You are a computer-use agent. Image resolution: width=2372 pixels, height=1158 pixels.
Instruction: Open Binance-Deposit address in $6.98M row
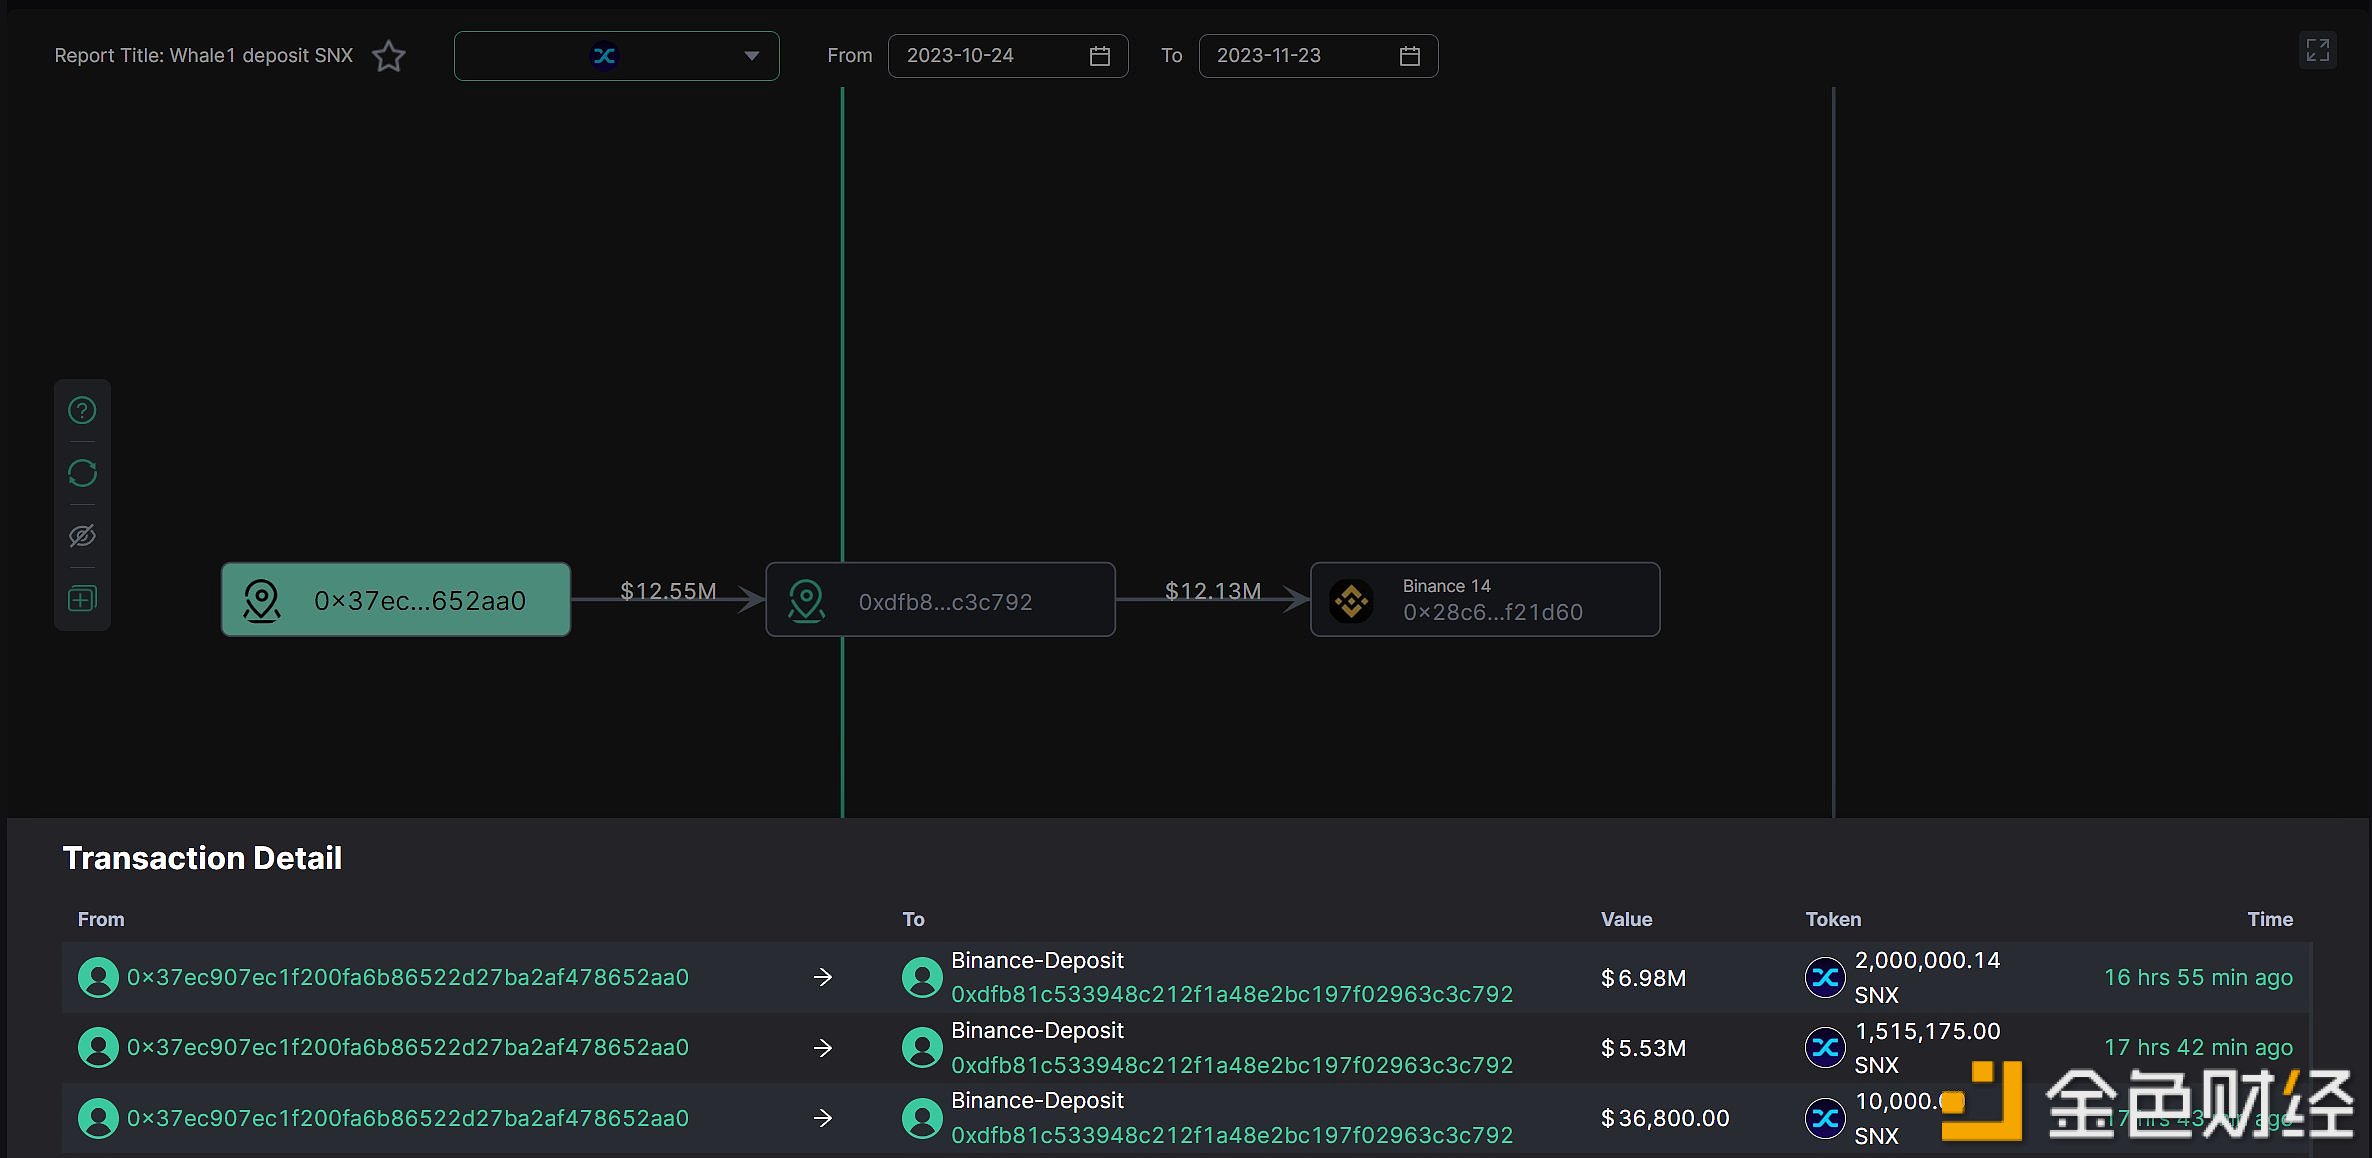coord(1232,994)
